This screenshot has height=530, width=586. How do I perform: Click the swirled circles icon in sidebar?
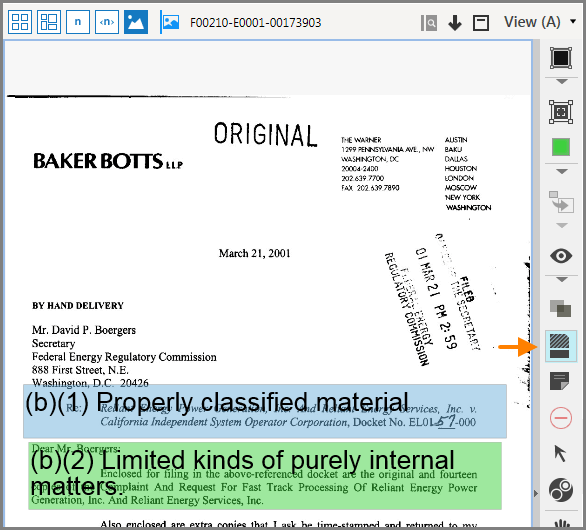coord(561,490)
